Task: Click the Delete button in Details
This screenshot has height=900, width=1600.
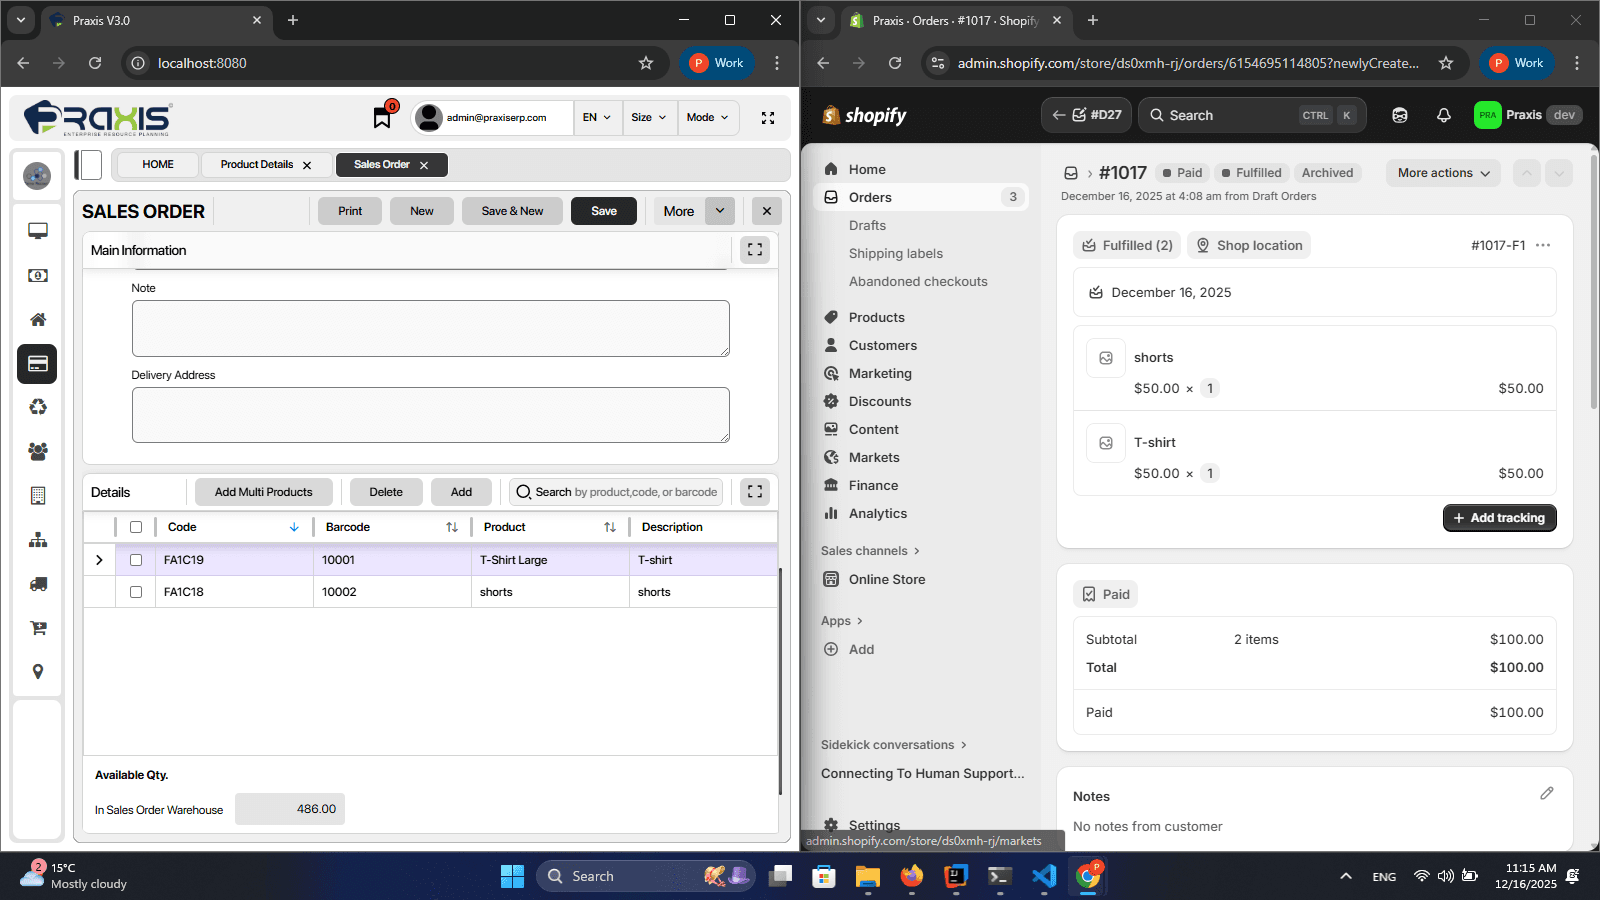Action: (386, 492)
